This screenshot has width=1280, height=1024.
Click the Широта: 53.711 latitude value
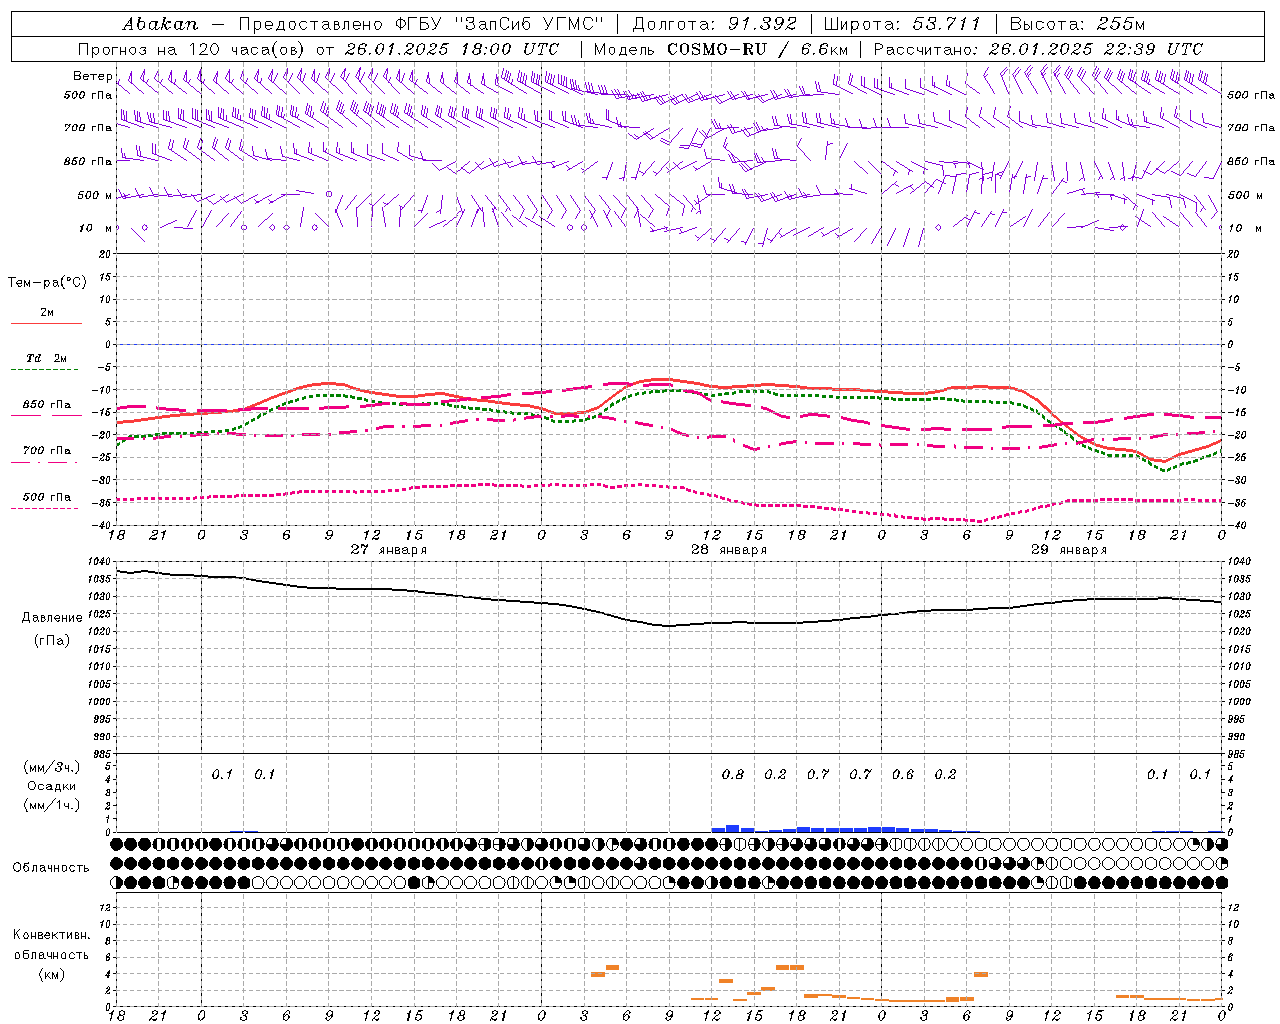point(902,24)
